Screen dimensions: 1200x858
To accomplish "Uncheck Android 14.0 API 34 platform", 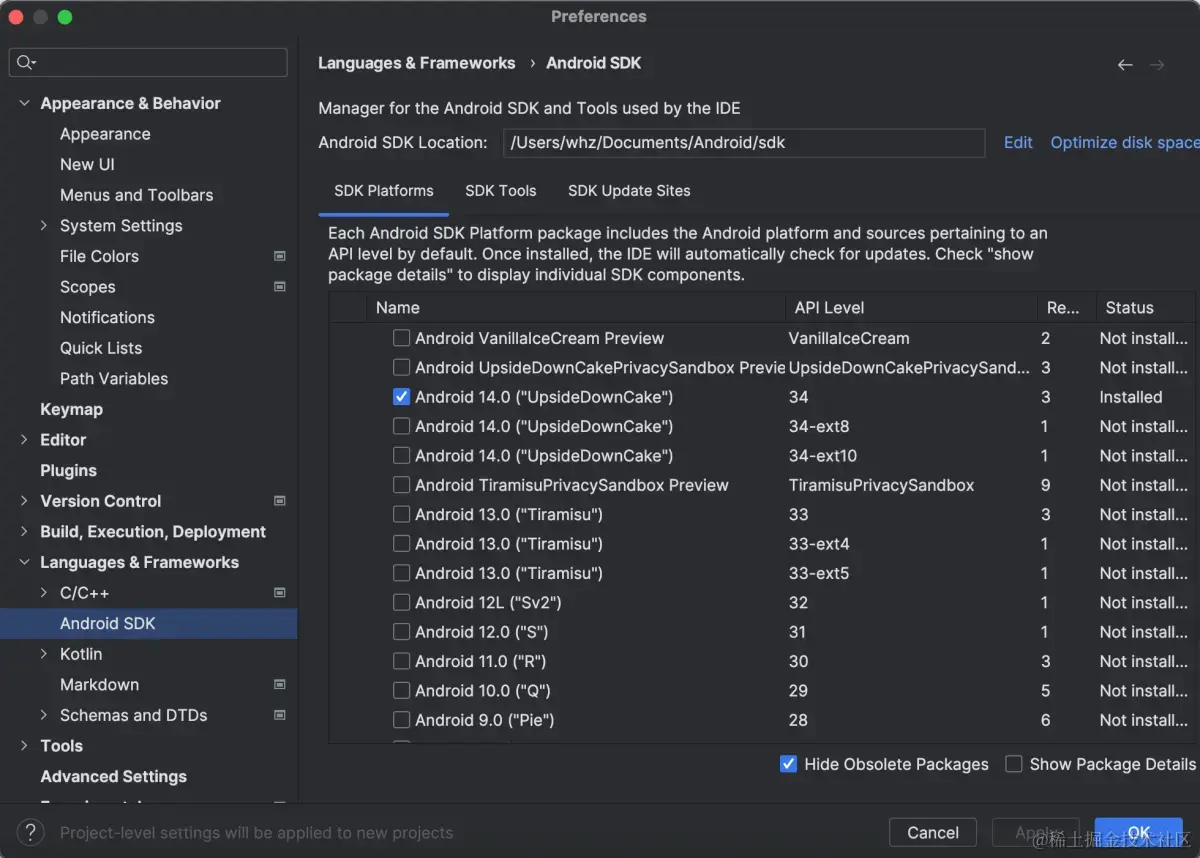I will (x=401, y=397).
